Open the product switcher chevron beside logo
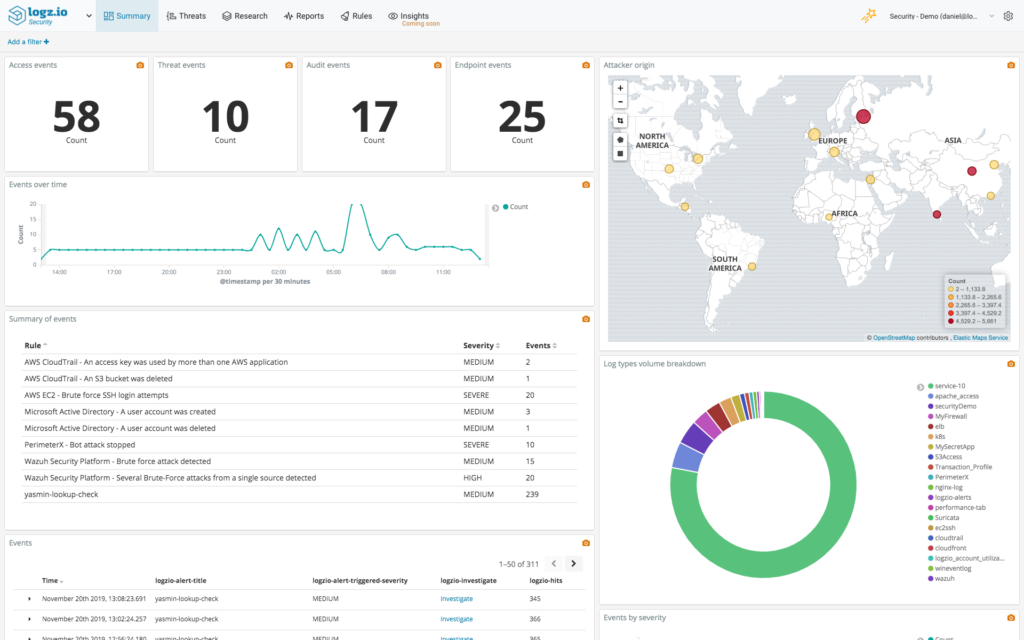This screenshot has height=640, width=1024. pyautogui.click(x=89, y=16)
